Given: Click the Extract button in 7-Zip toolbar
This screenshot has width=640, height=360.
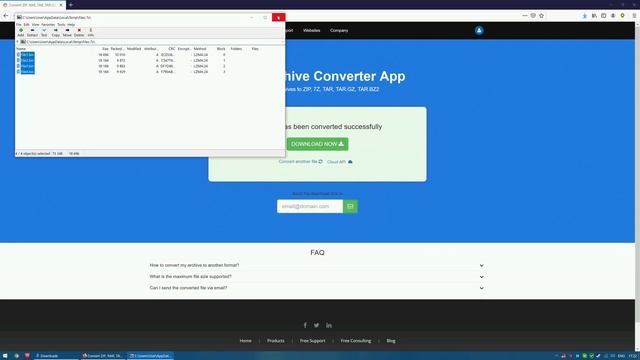Looking at the screenshot, I should click(x=32, y=32).
